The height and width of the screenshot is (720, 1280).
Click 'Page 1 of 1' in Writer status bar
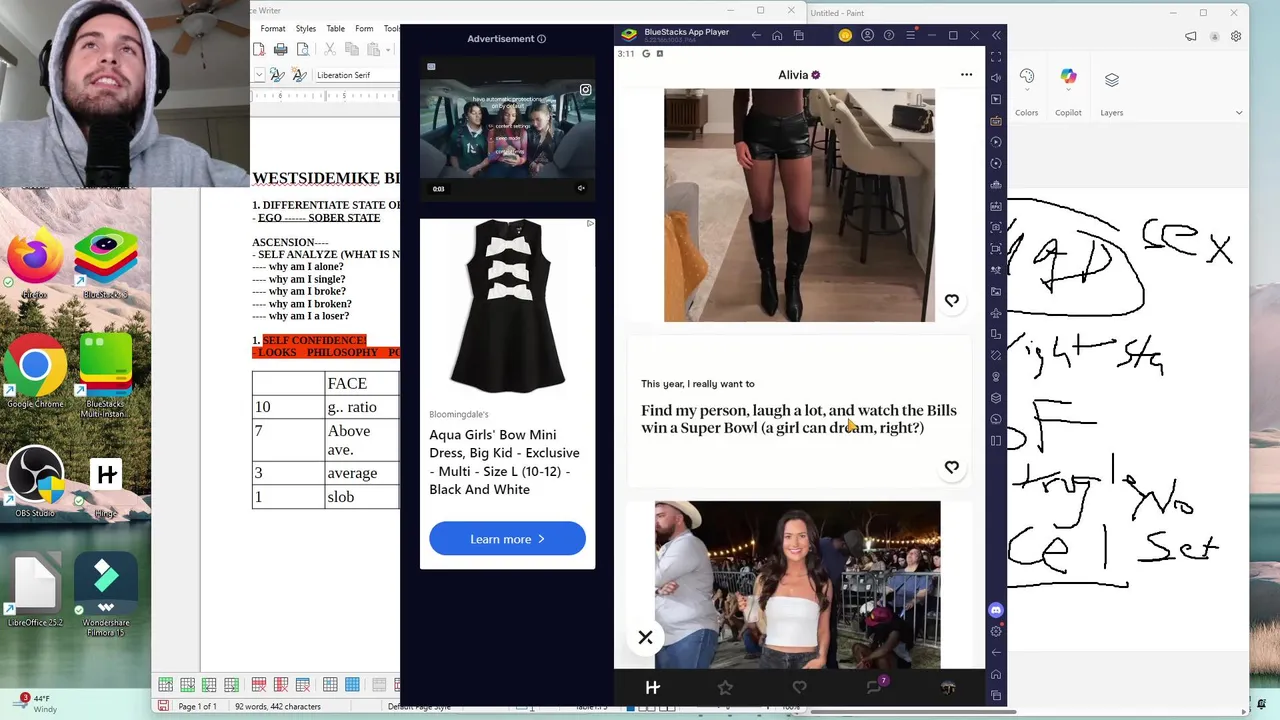pos(197,706)
